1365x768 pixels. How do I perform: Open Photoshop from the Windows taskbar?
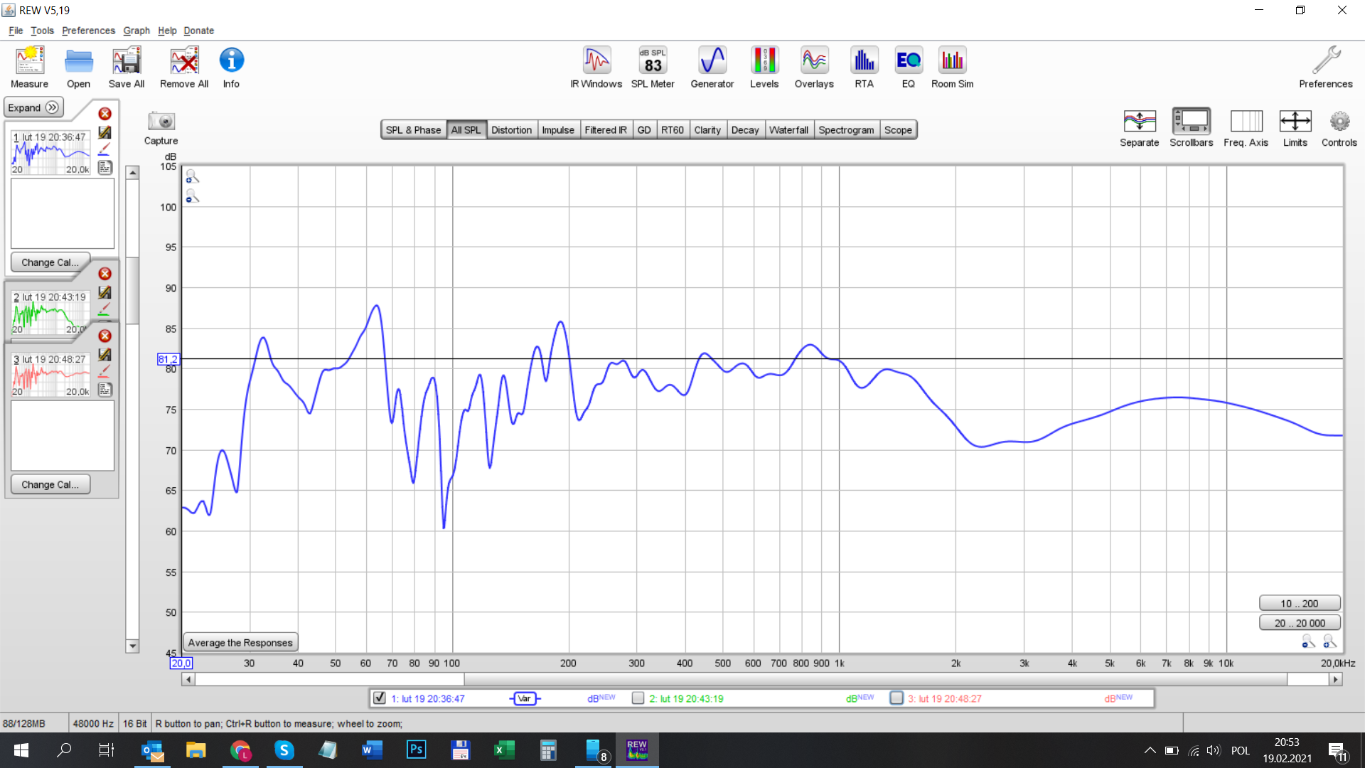[417, 749]
